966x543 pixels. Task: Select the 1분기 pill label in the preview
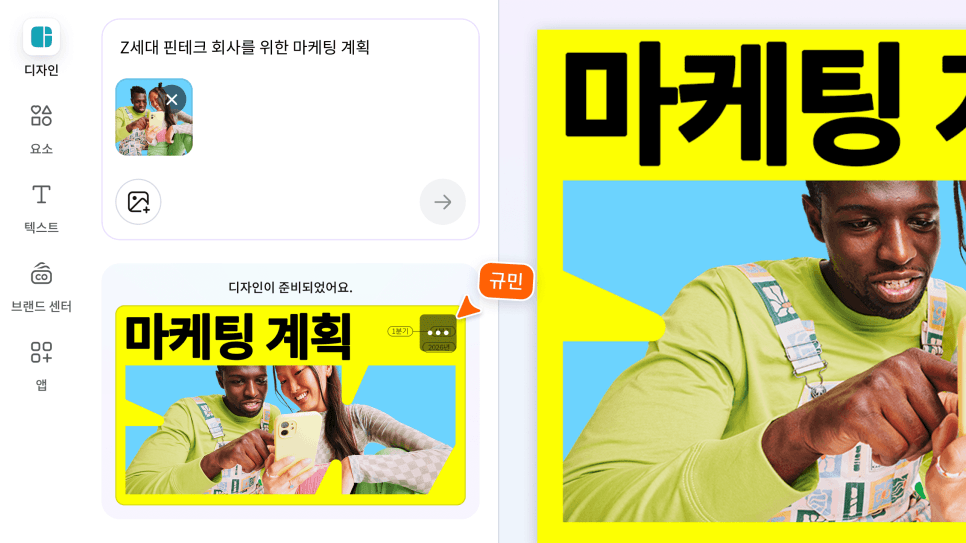[400, 332]
